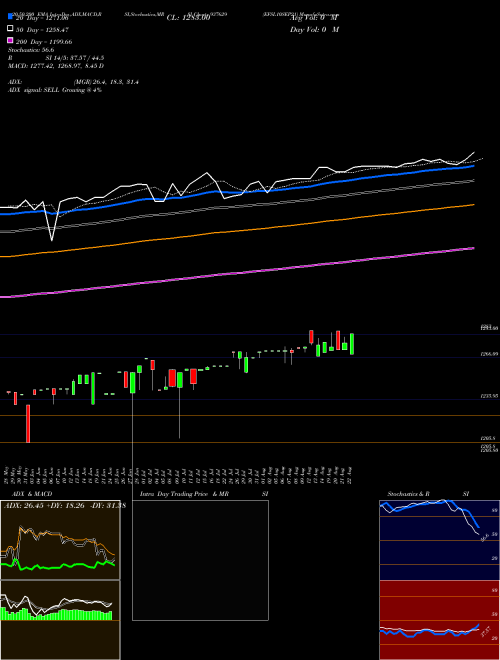Click the thick blue 20-day moving average line

[237, 193]
